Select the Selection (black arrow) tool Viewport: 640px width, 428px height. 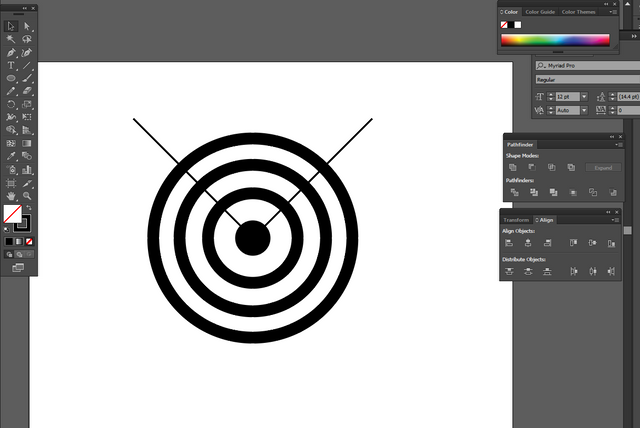coord(11,27)
